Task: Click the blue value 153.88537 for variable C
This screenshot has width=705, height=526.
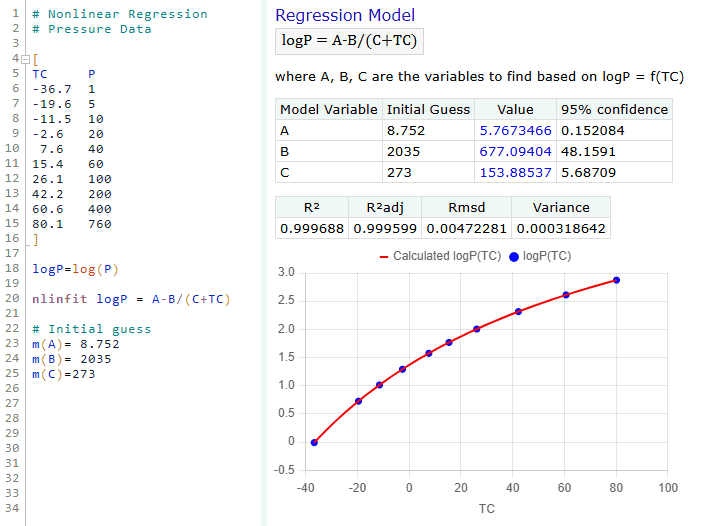Action: tap(515, 172)
